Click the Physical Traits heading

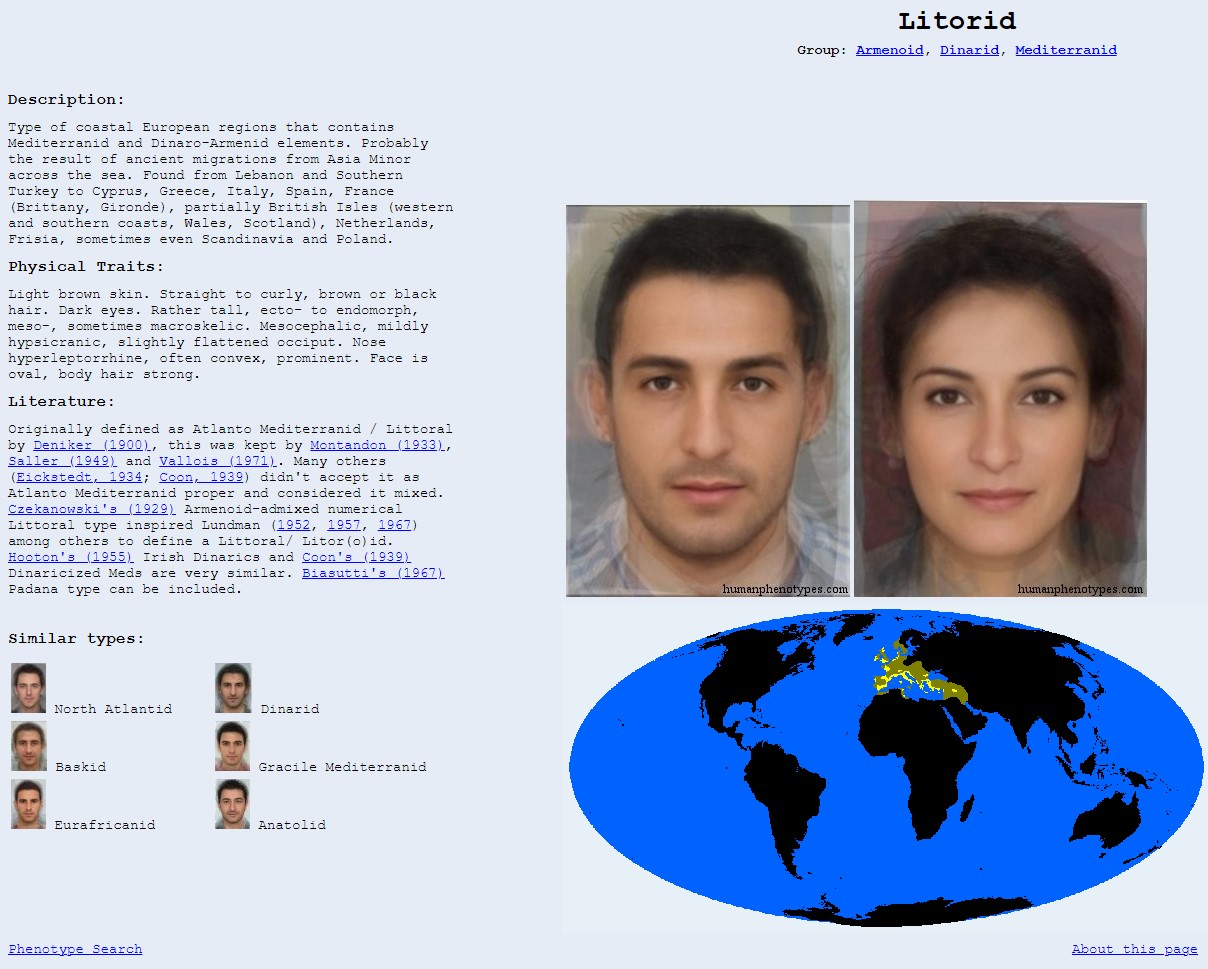pyautogui.click(x=86, y=267)
